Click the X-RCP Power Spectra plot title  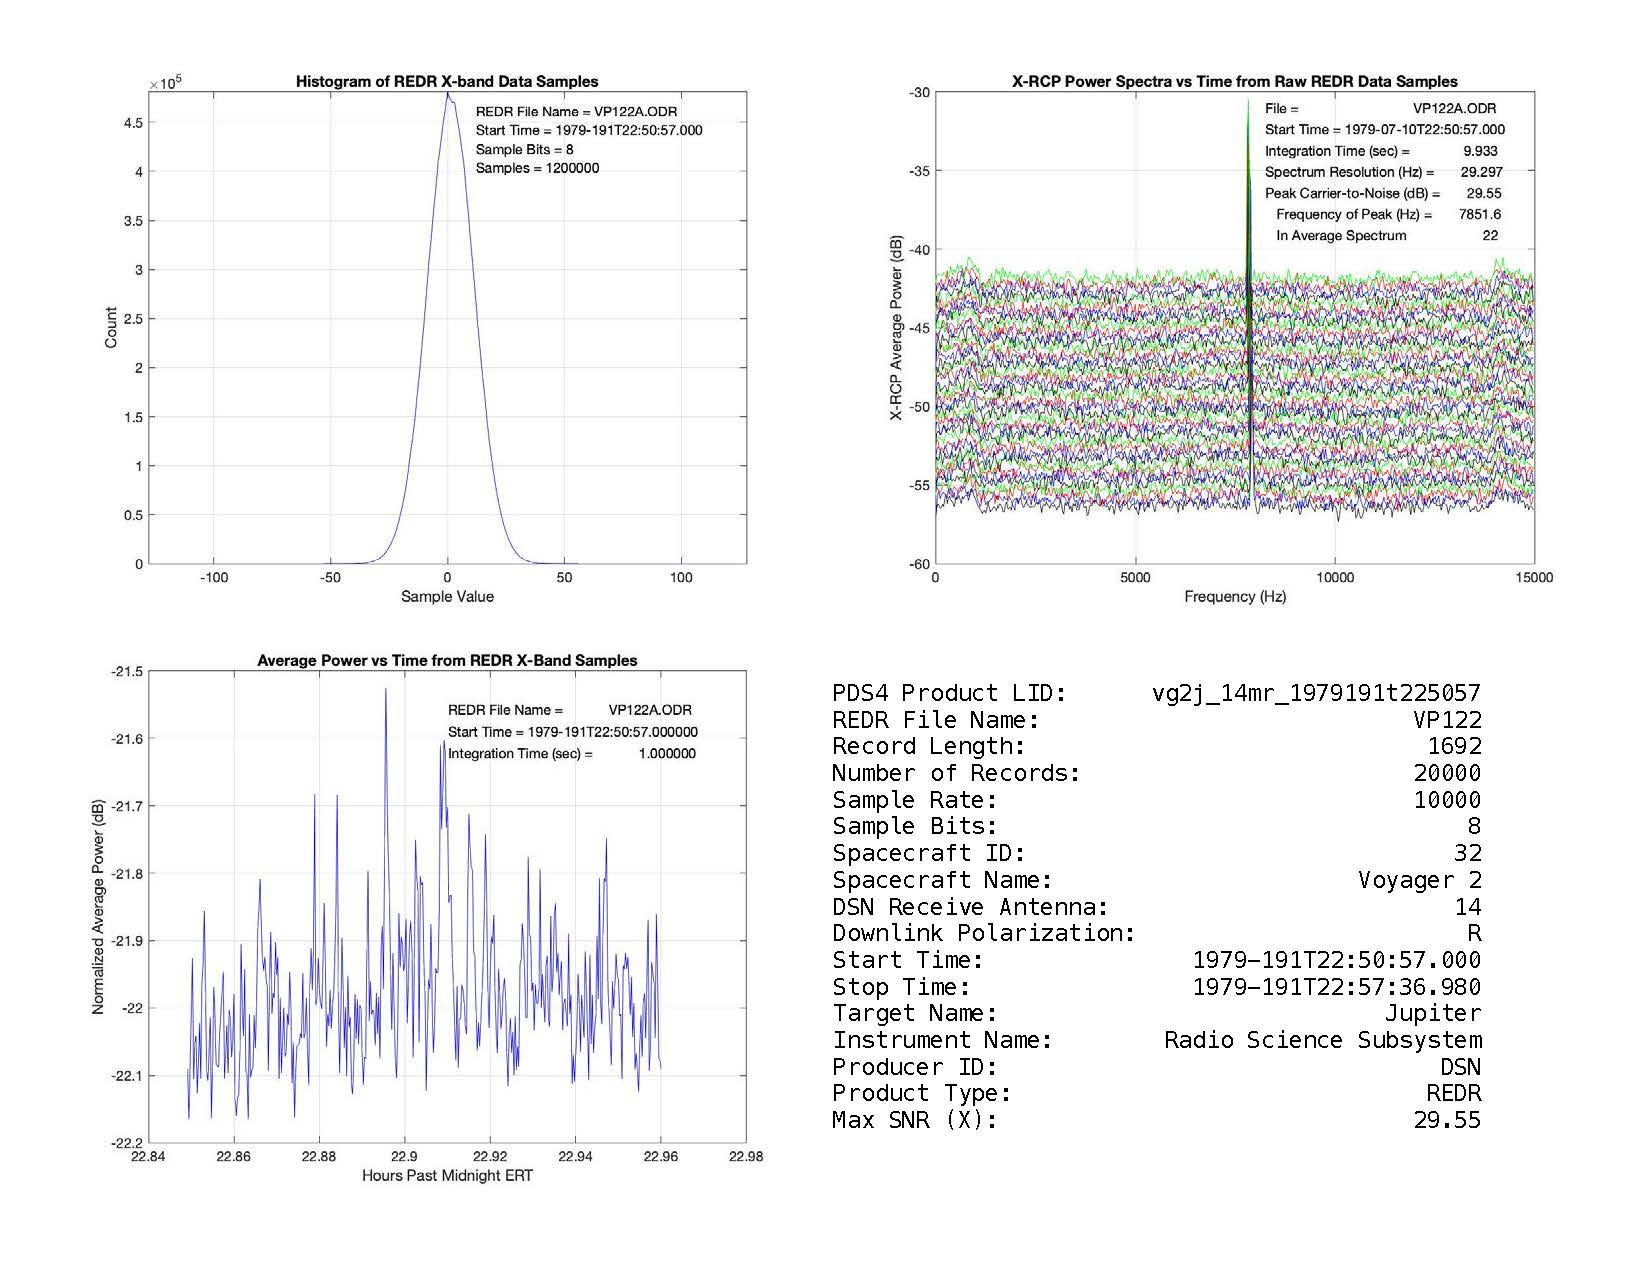click(1234, 82)
